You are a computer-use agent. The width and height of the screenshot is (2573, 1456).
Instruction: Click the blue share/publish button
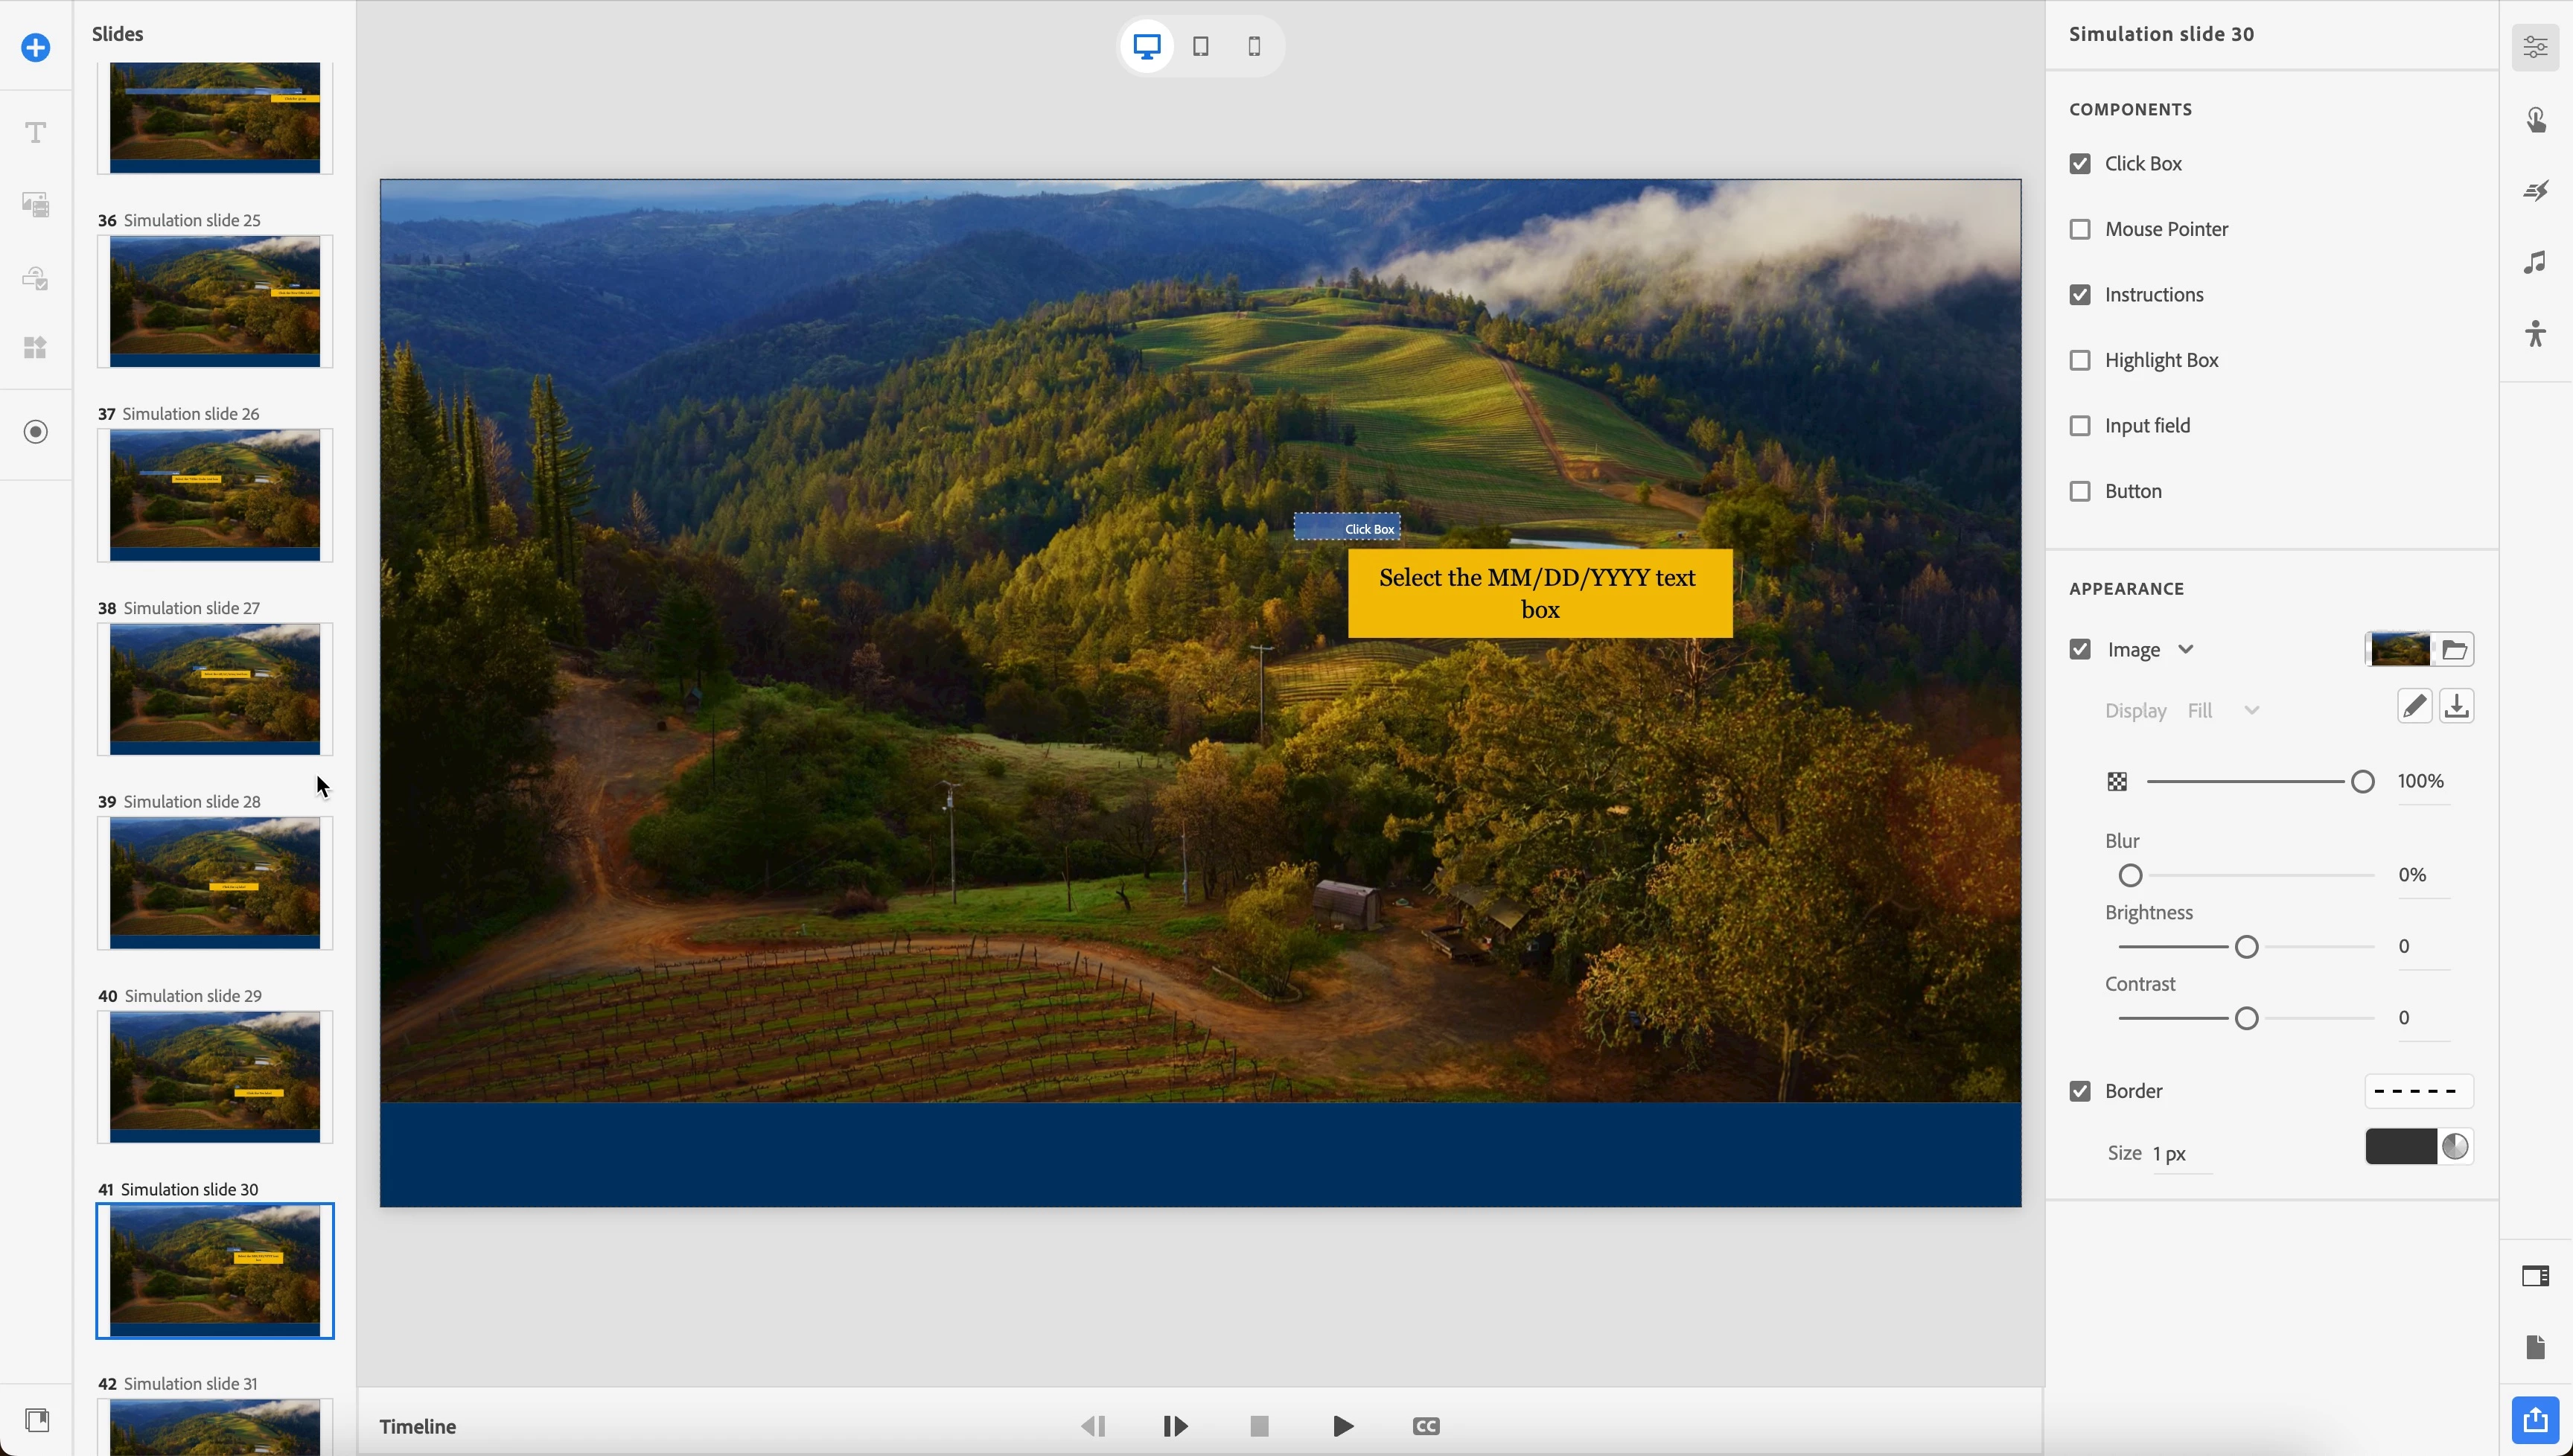click(2535, 1419)
